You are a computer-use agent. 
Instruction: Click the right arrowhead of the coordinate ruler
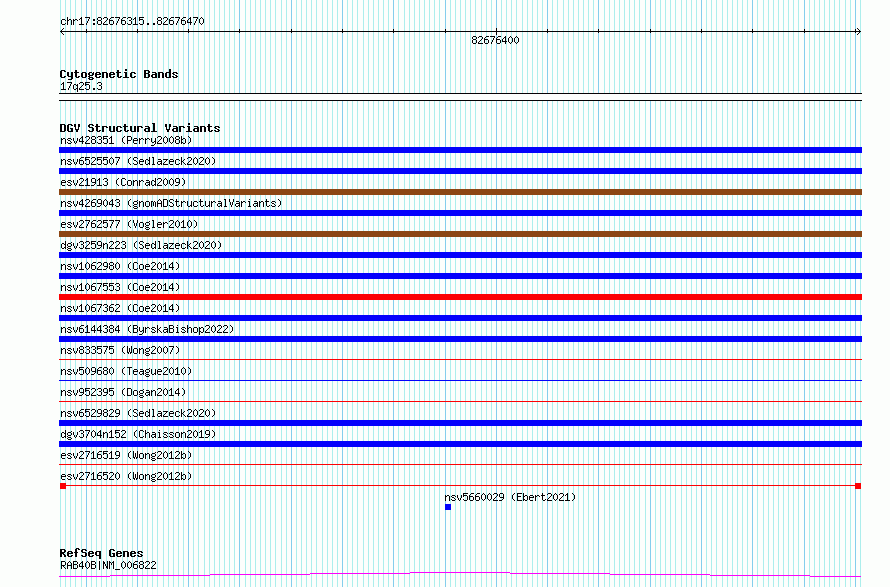click(859, 32)
